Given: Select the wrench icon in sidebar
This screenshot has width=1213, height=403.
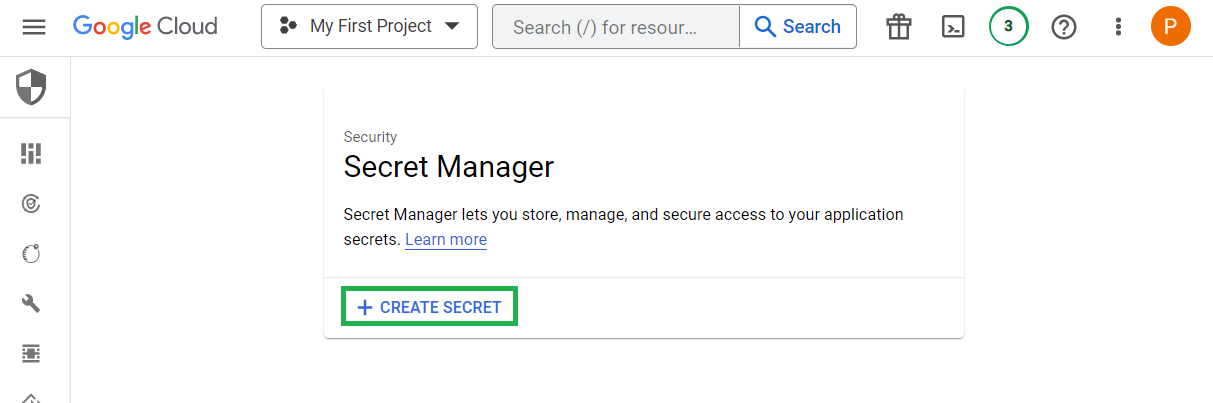Looking at the screenshot, I should pyautogui.click(x=31, y=303).
